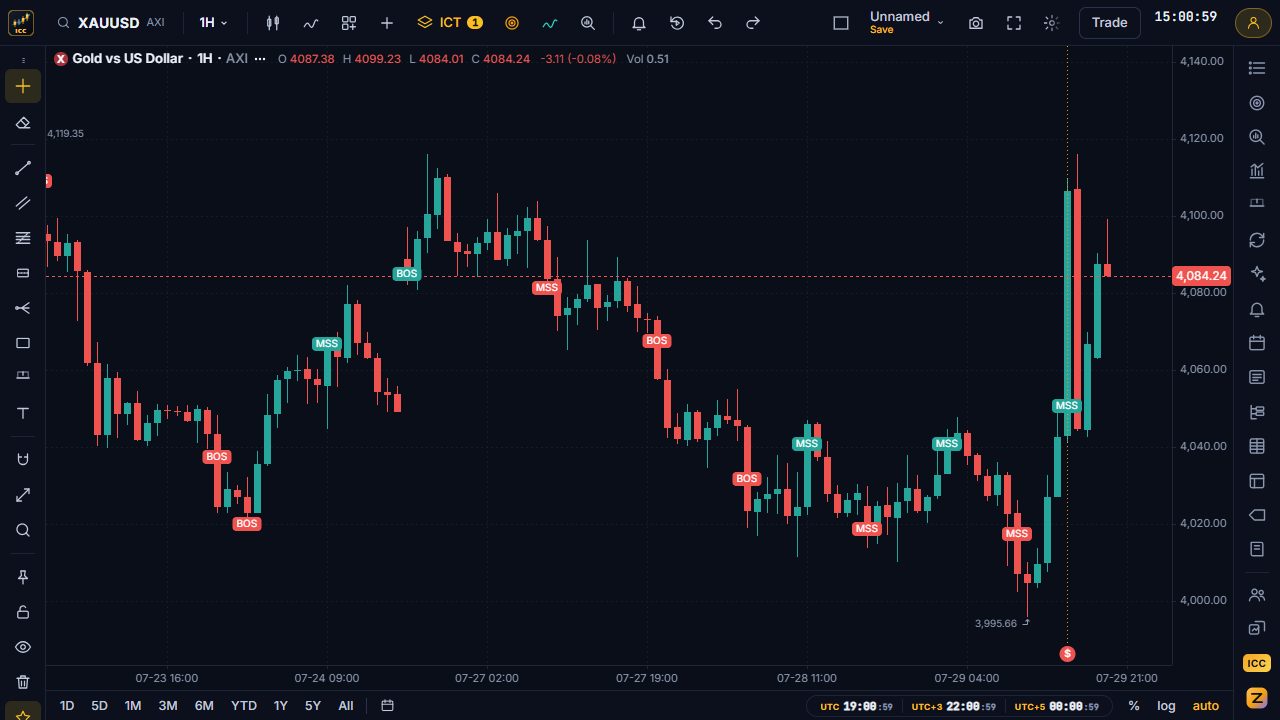
Task: Open the economic calendar in right sidebar
Action: point(1257,342)
